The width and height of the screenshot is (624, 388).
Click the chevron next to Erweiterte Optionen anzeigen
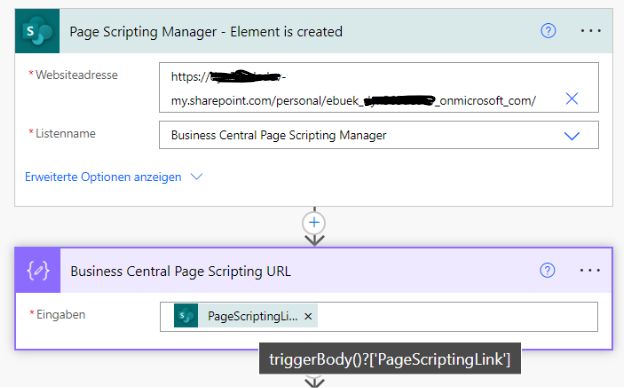(x=197, y=176)
